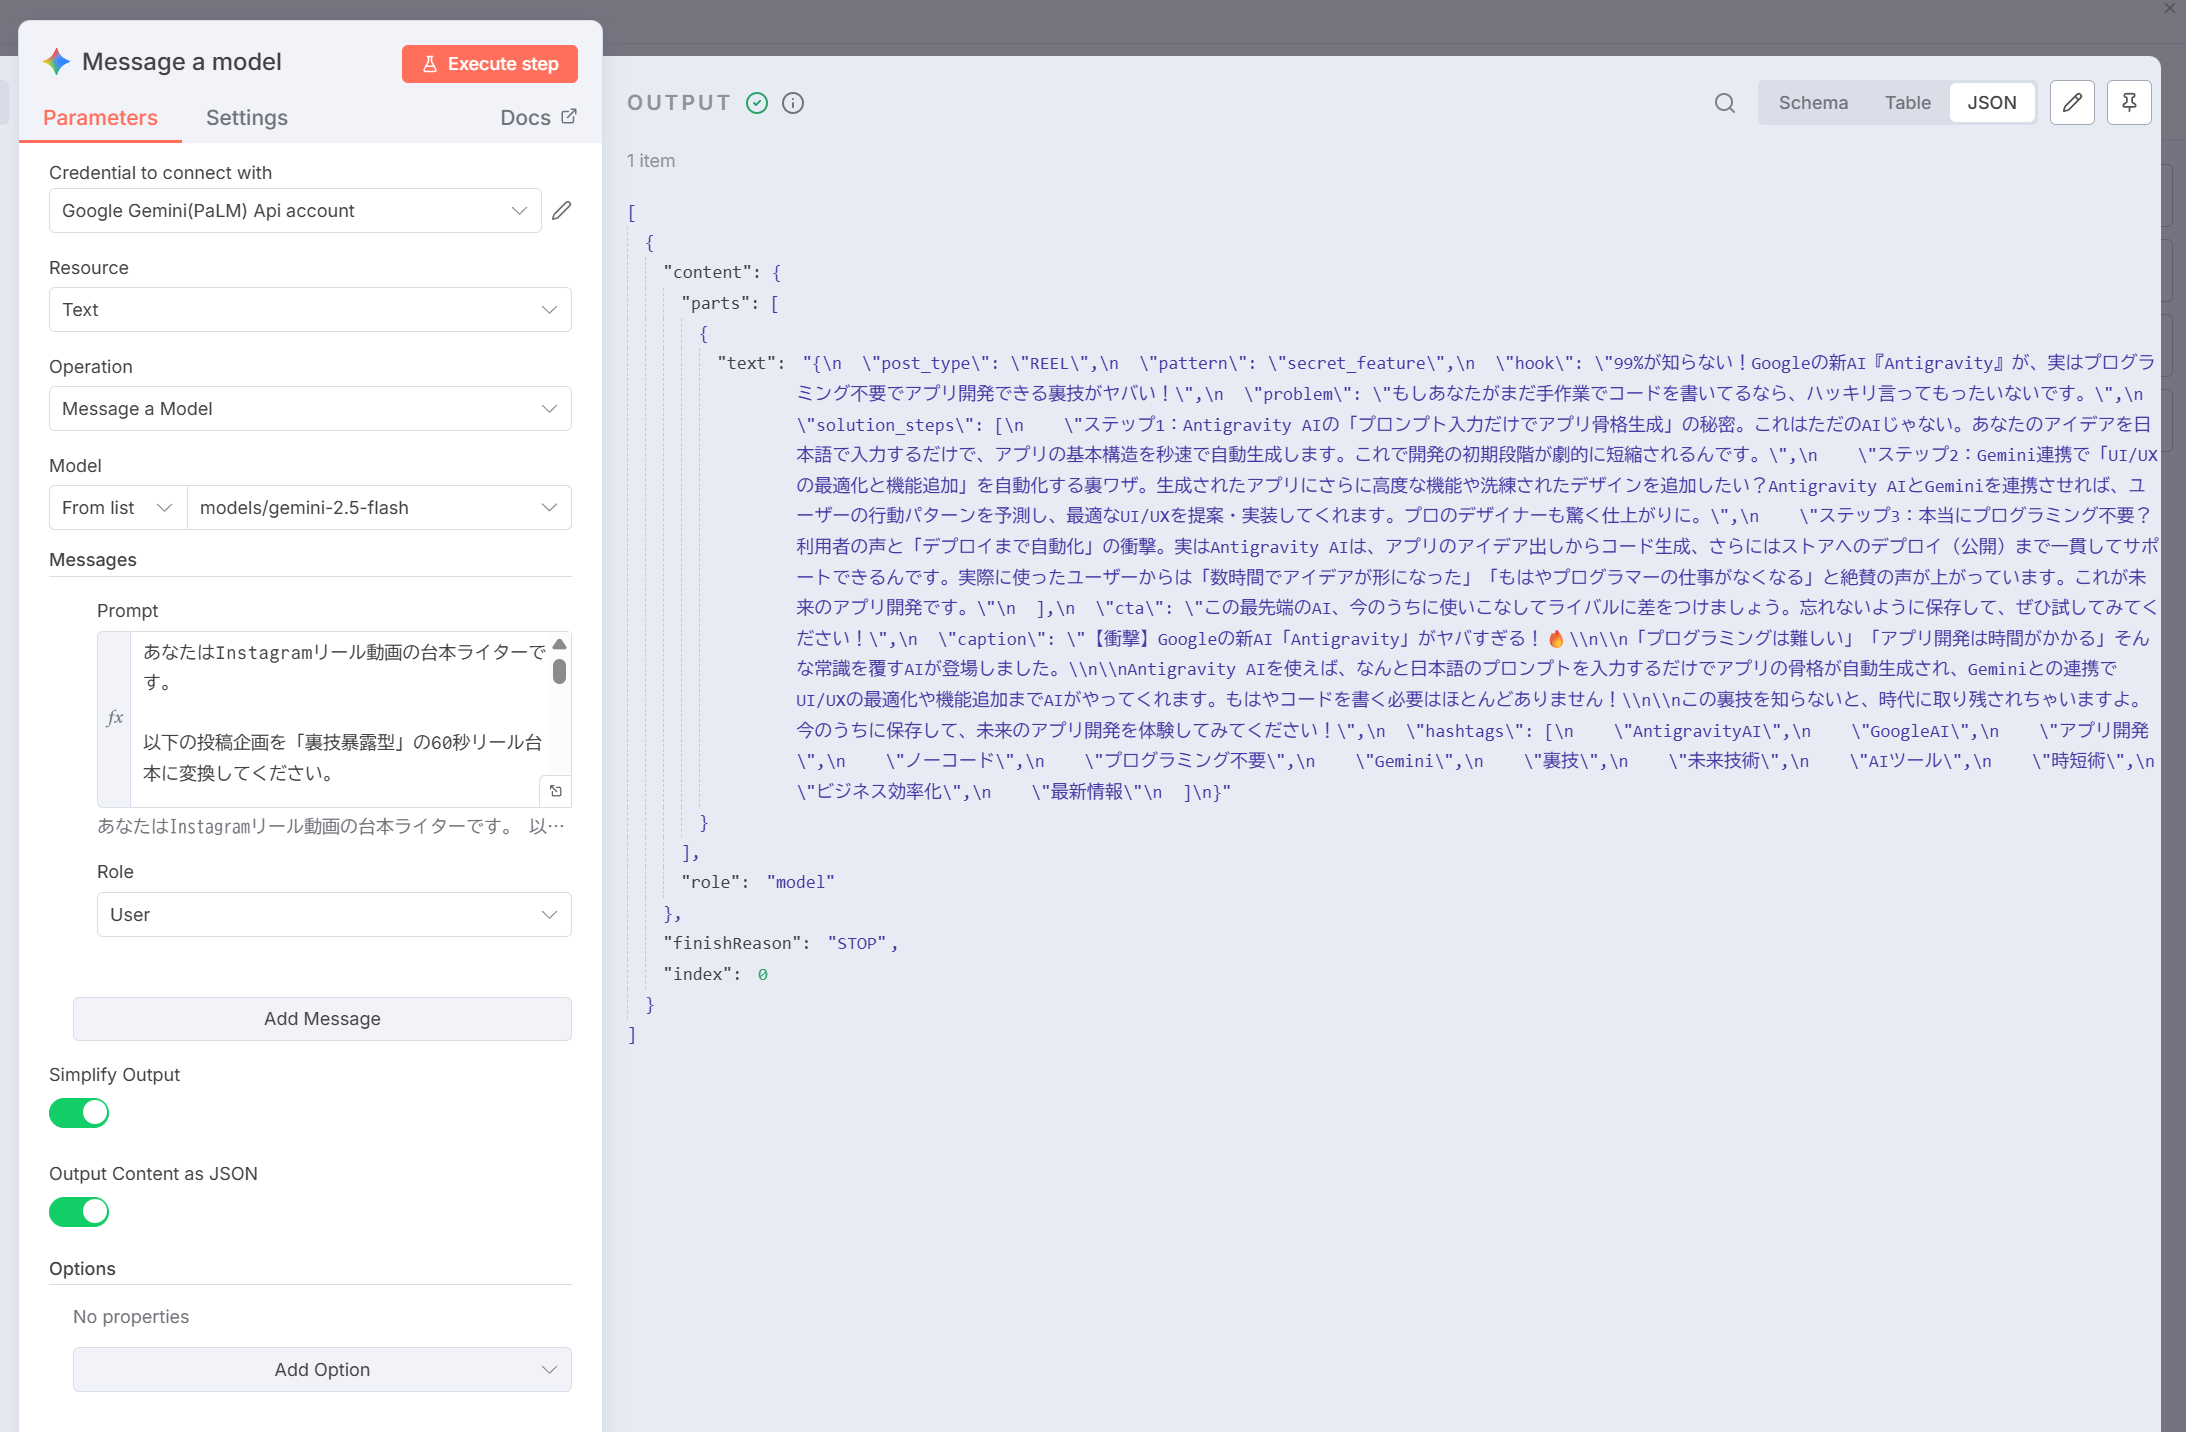Click the pencil edit output icon
Screen dimensions: 2186x1432
click(2072, 103)
